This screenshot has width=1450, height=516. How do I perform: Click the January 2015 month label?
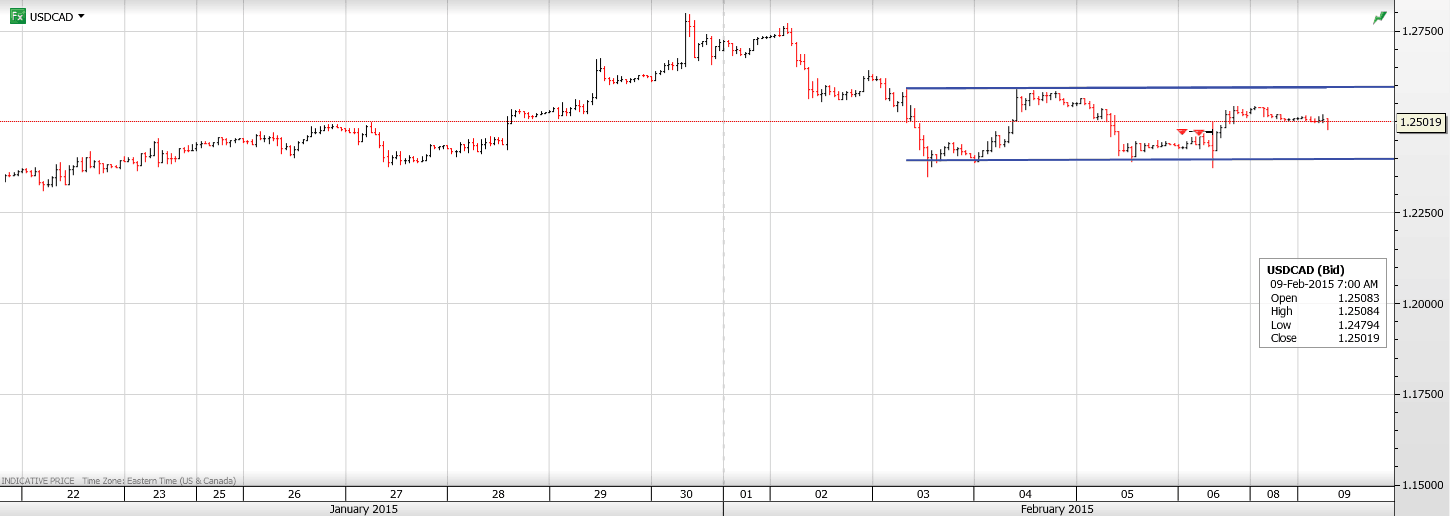tap(364, 509)
